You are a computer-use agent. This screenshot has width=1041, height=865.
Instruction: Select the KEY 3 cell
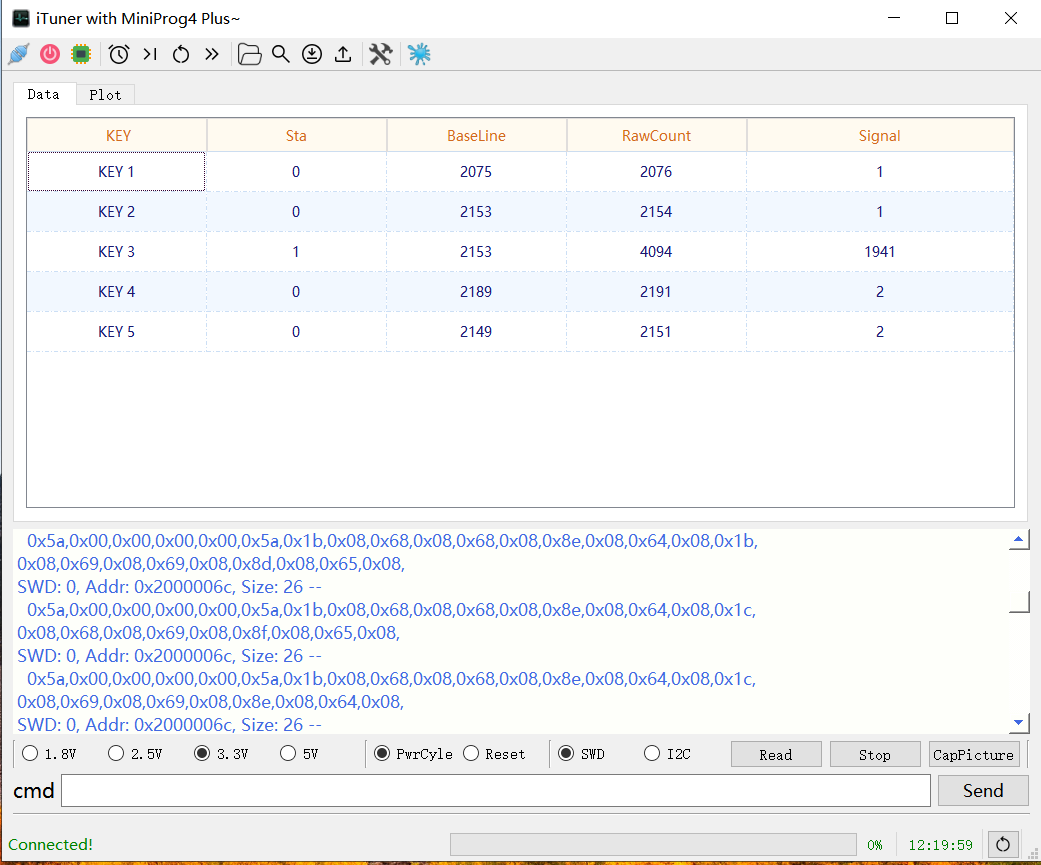117,252
